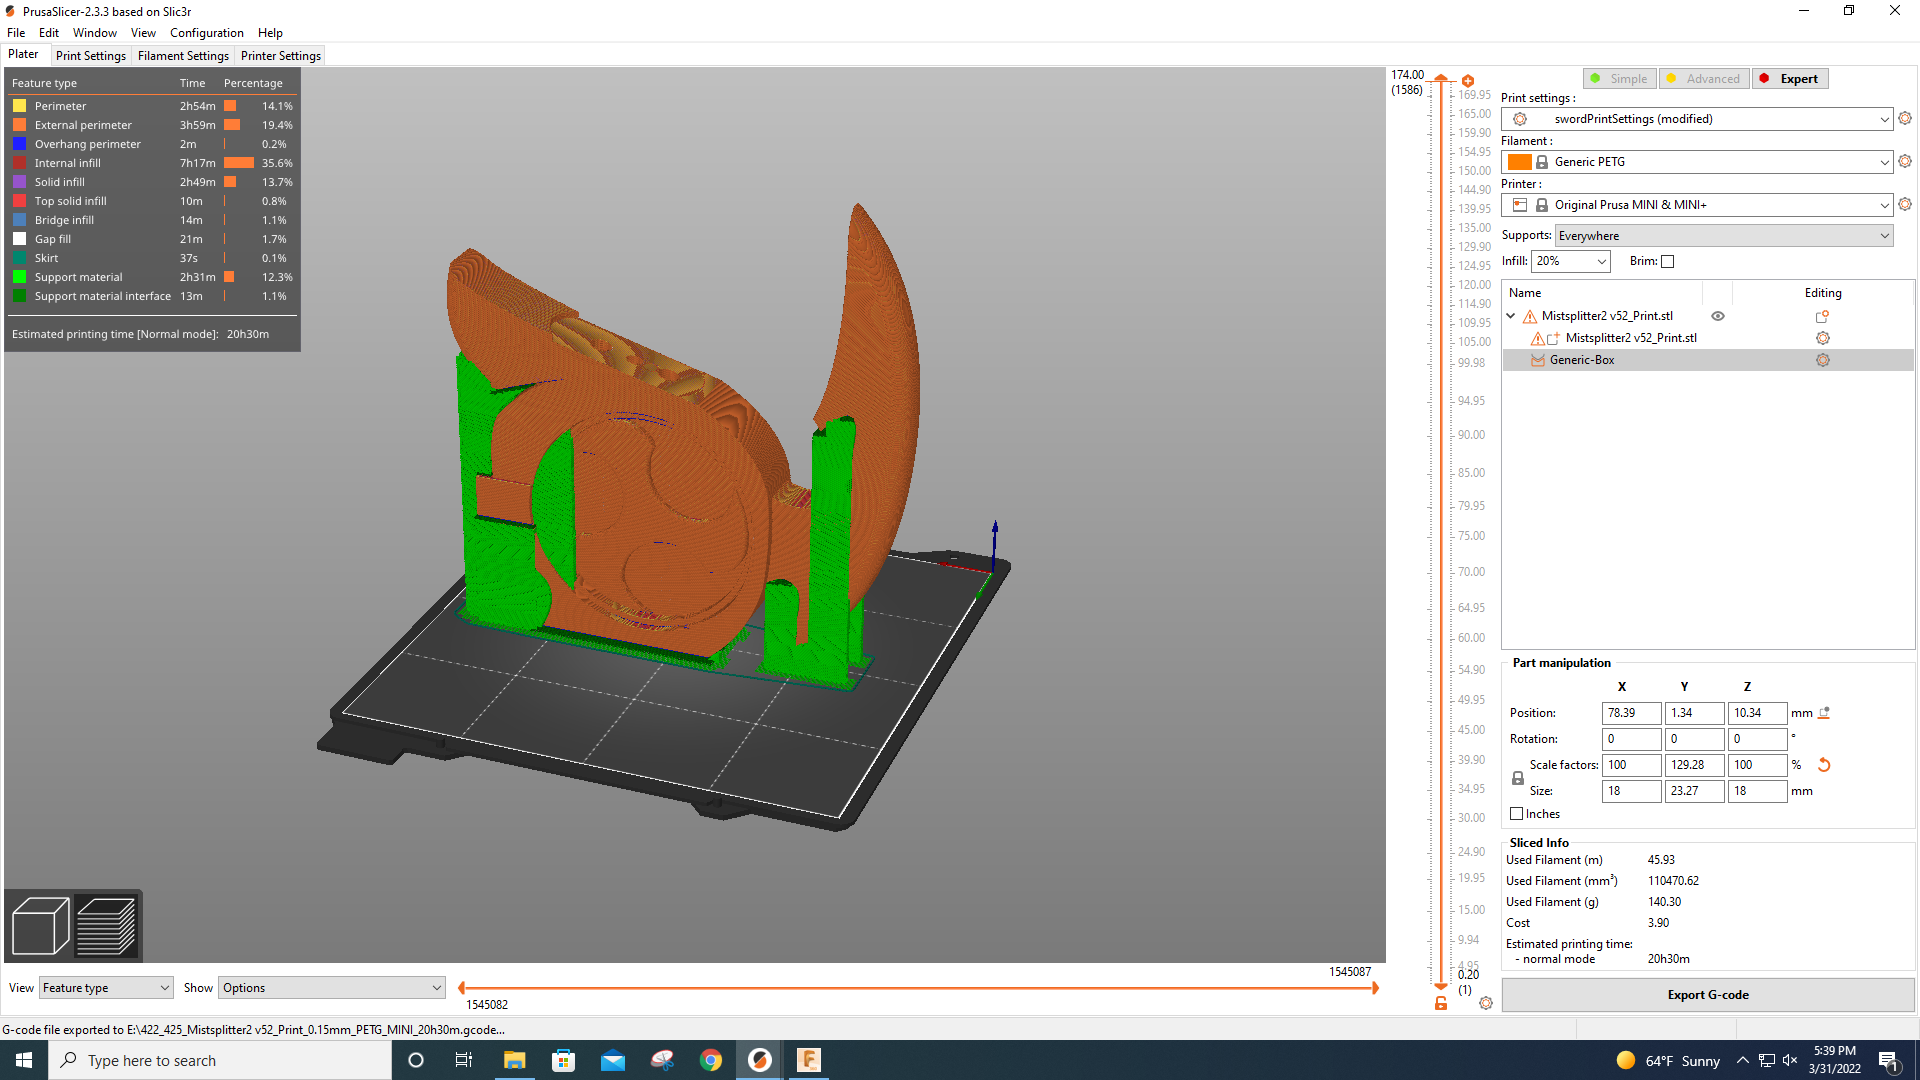Click the add color change plus icon on layer slider
Screen dimensions: 1920x1080
pyautogui.click(x=1468, y=81)
